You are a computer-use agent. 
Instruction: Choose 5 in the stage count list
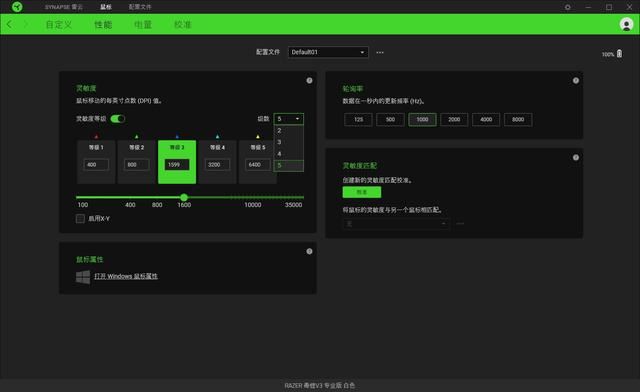click(289, 165)
